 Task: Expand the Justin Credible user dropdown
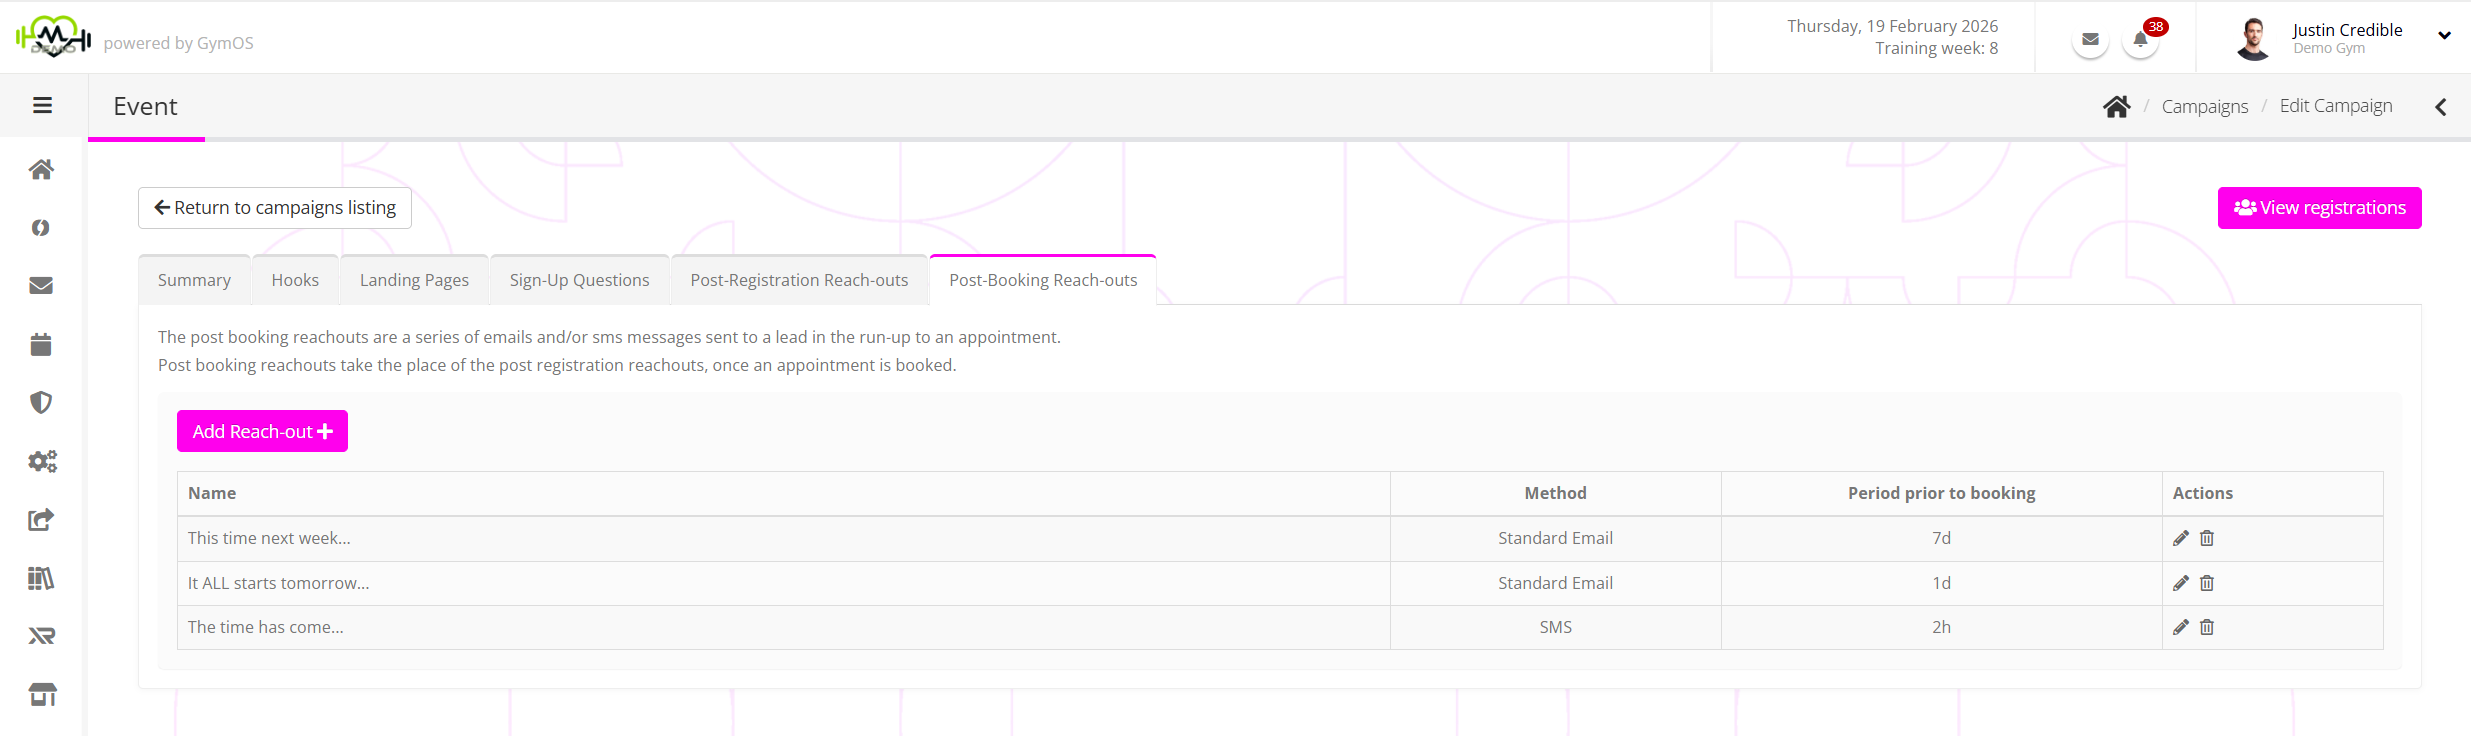(2444, 36)
